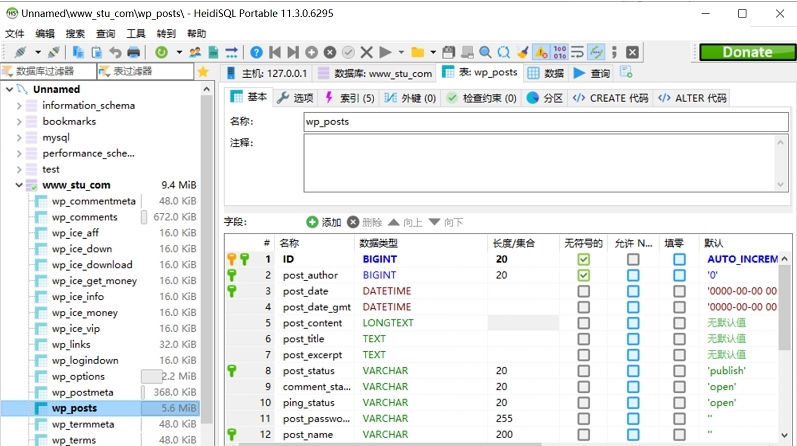The height and width of the screenshot is (446, 797).
Task: Click the Paste clipboard icon
Action: tap(97, 52)
